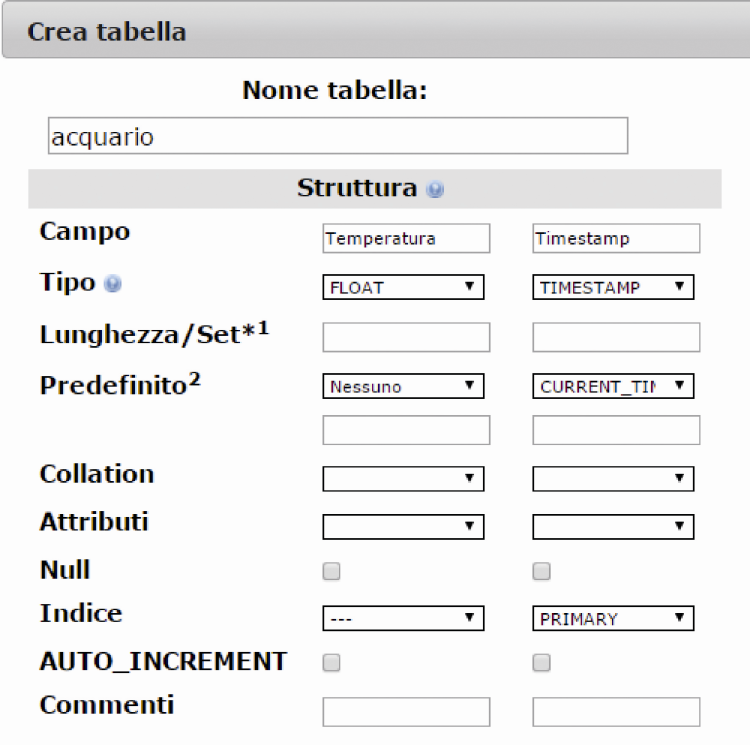Click the table name field containing acquario

[338, 136]
